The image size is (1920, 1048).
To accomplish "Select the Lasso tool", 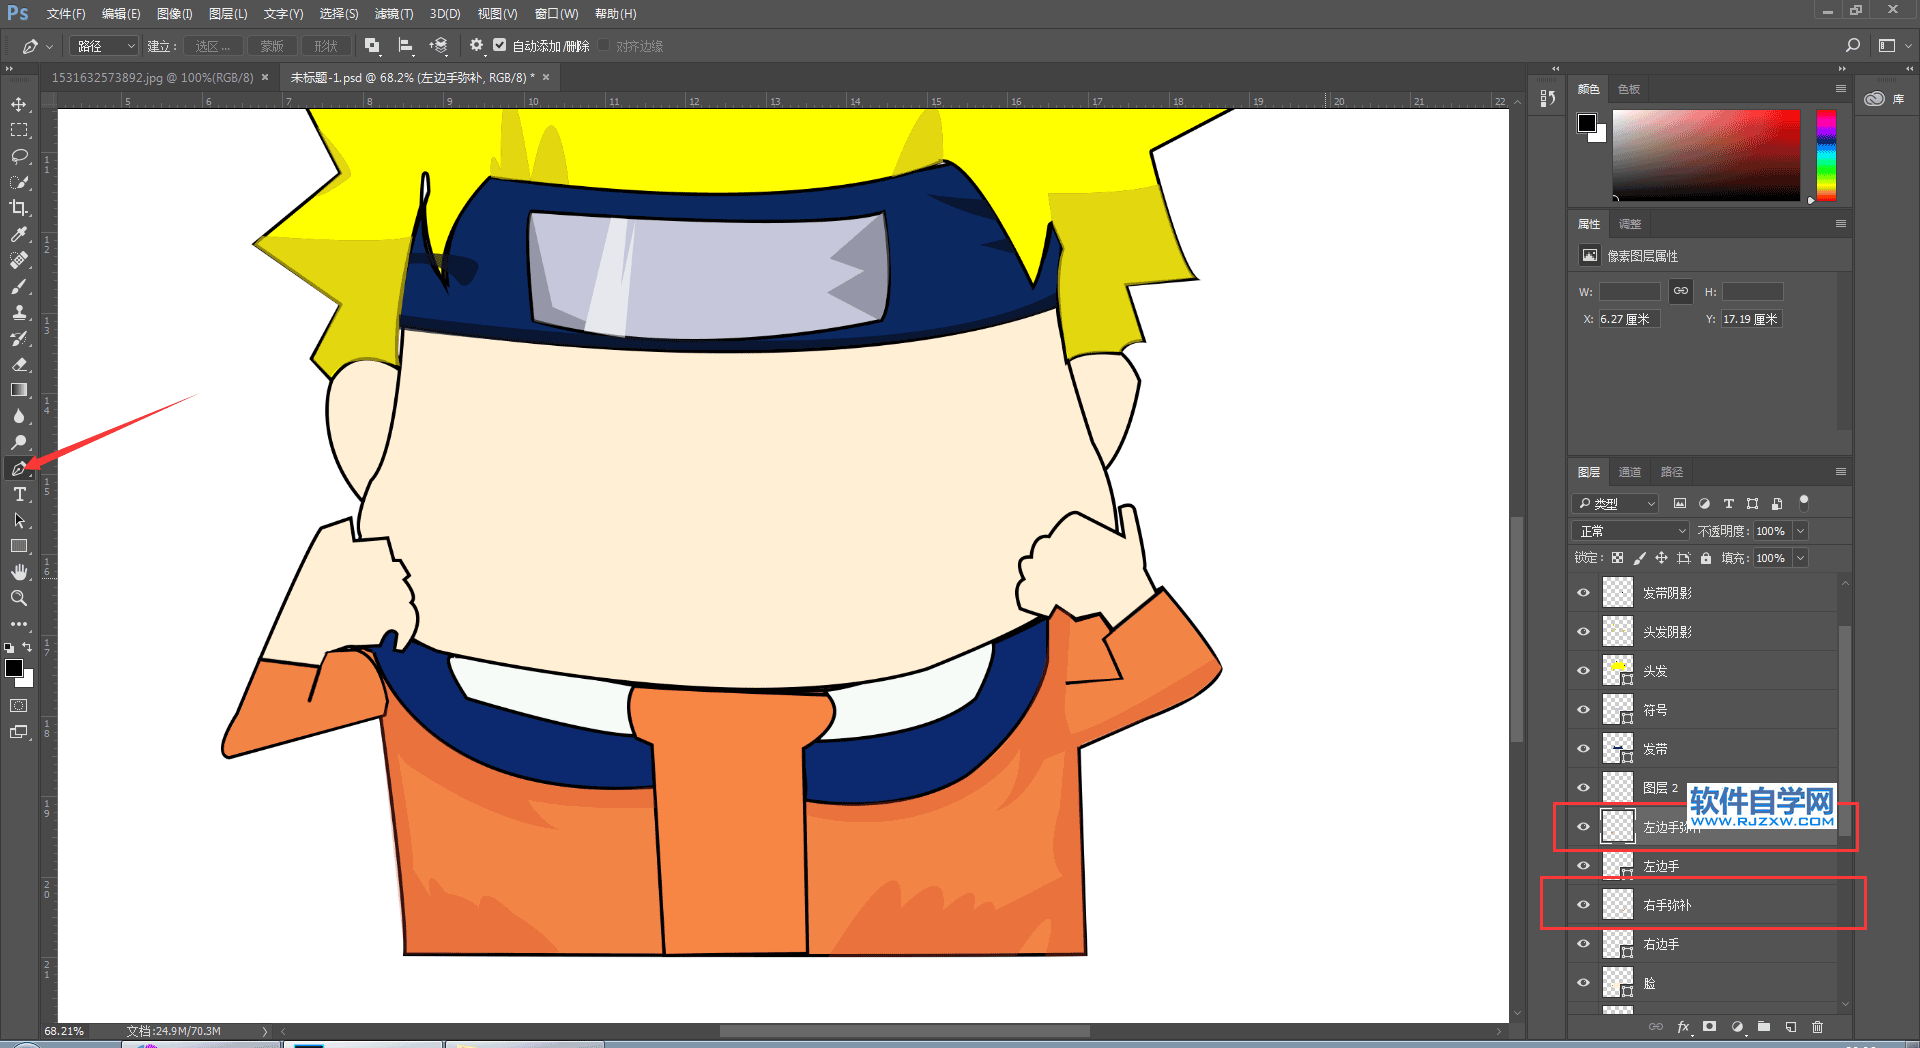I will 19,156.
